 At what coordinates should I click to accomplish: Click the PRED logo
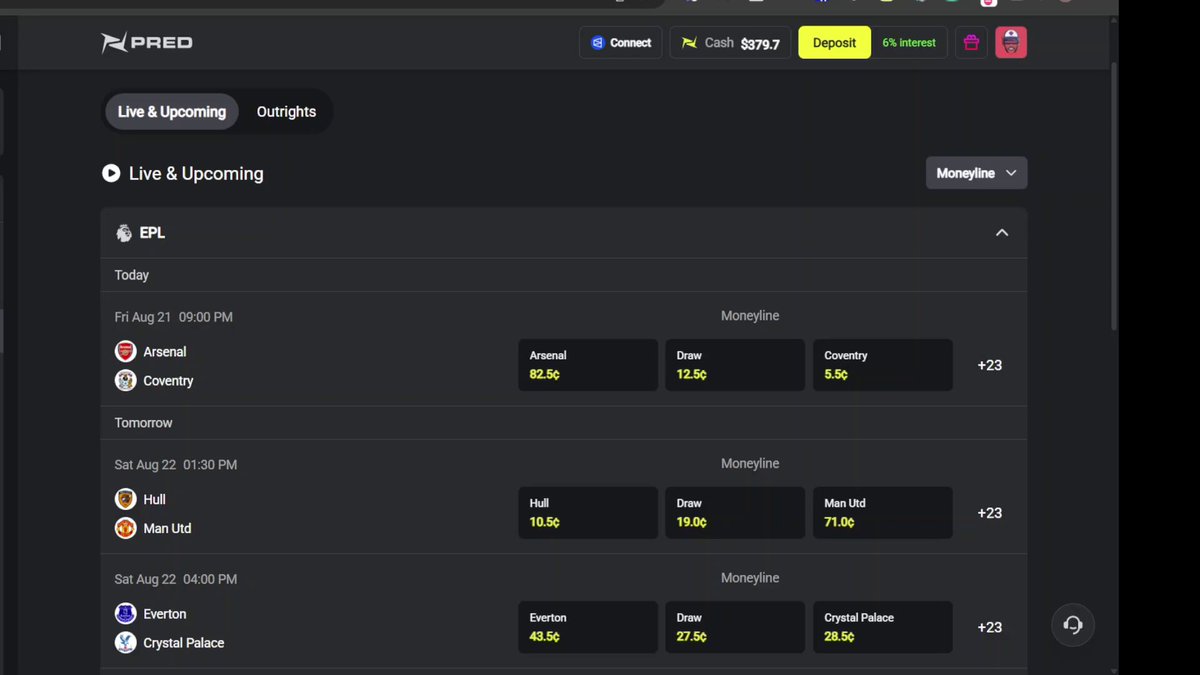pos(147,43)
